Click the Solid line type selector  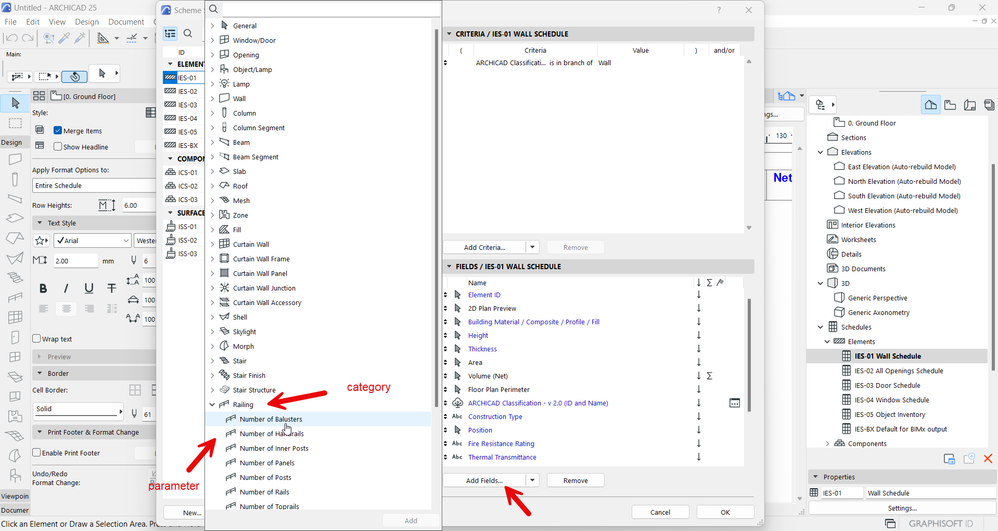pos(78,409)
